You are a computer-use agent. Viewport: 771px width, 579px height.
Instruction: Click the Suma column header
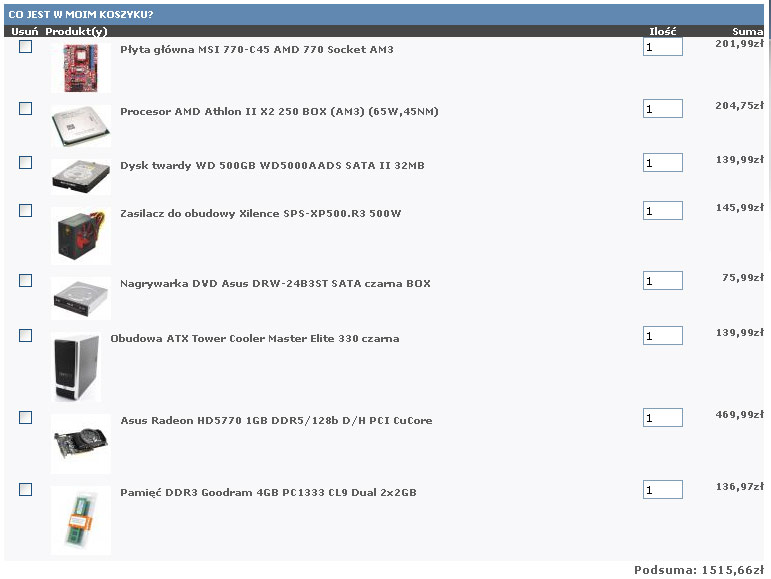(748, 31)
